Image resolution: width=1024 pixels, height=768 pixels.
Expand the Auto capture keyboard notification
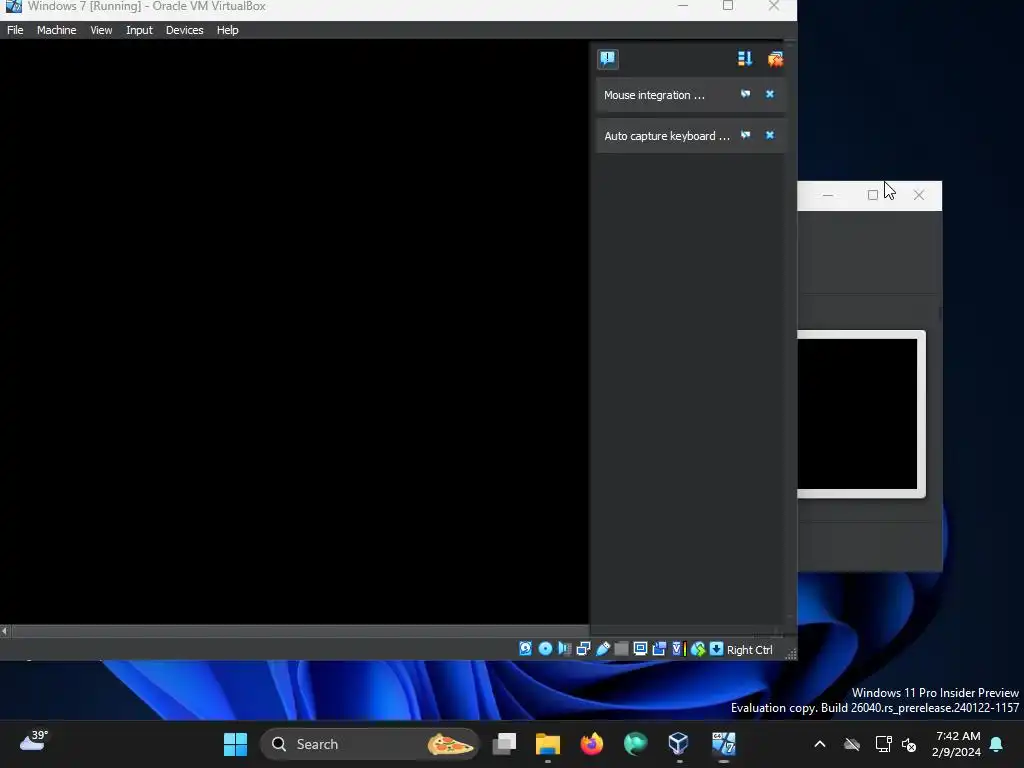click(745, 135)
